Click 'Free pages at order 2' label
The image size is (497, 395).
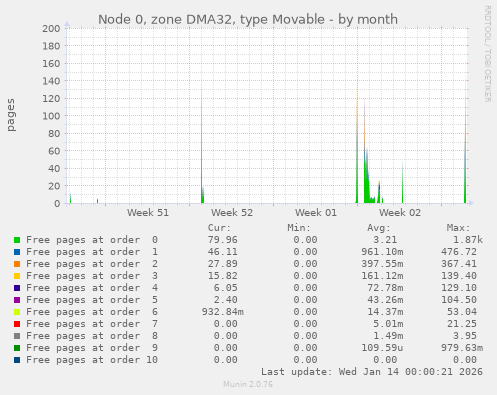coord(92,264)
